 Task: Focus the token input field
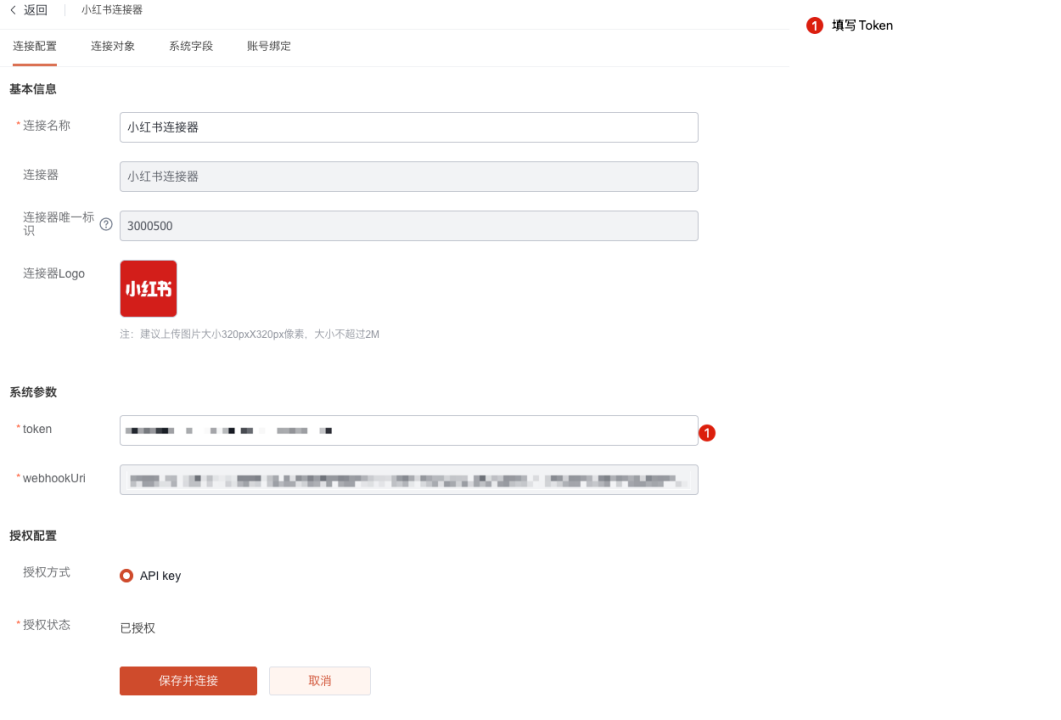(409, 430)
